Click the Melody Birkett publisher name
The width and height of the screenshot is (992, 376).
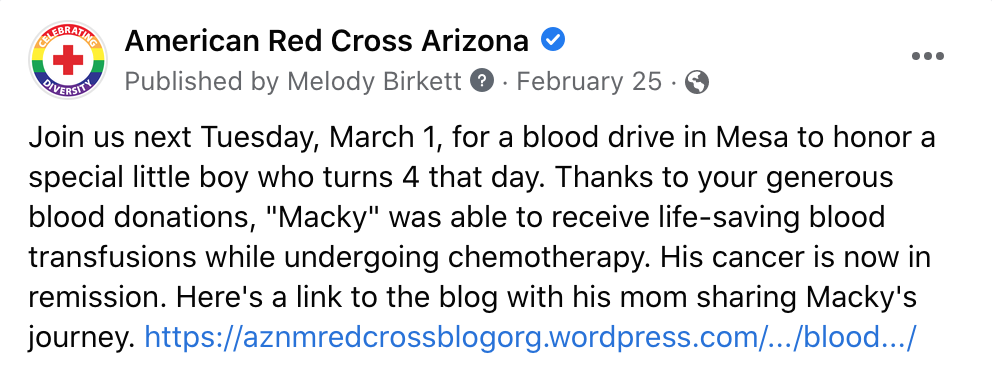point(375,82)
